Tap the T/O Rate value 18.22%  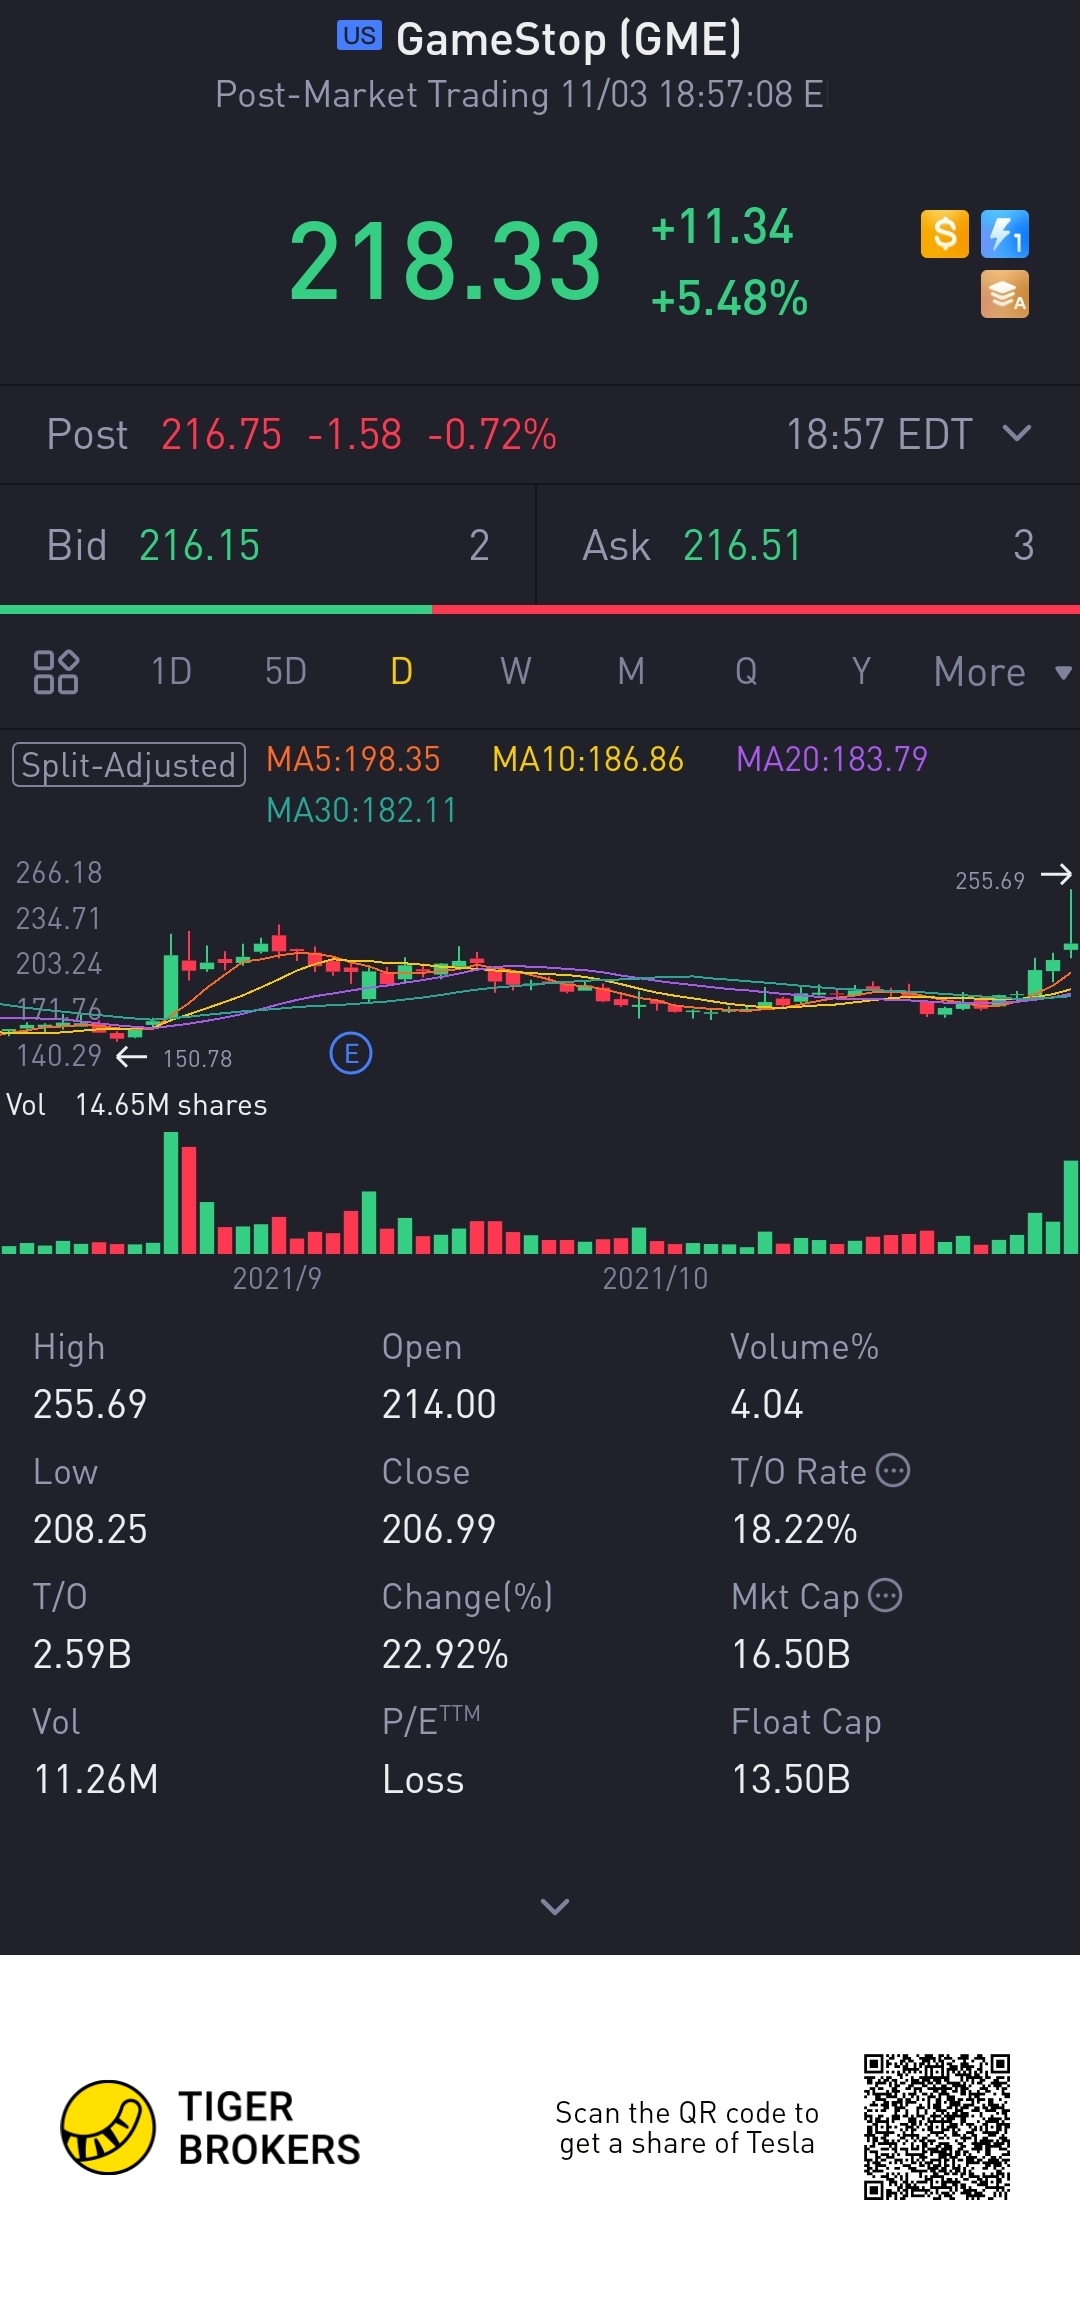coord(795,1529)
